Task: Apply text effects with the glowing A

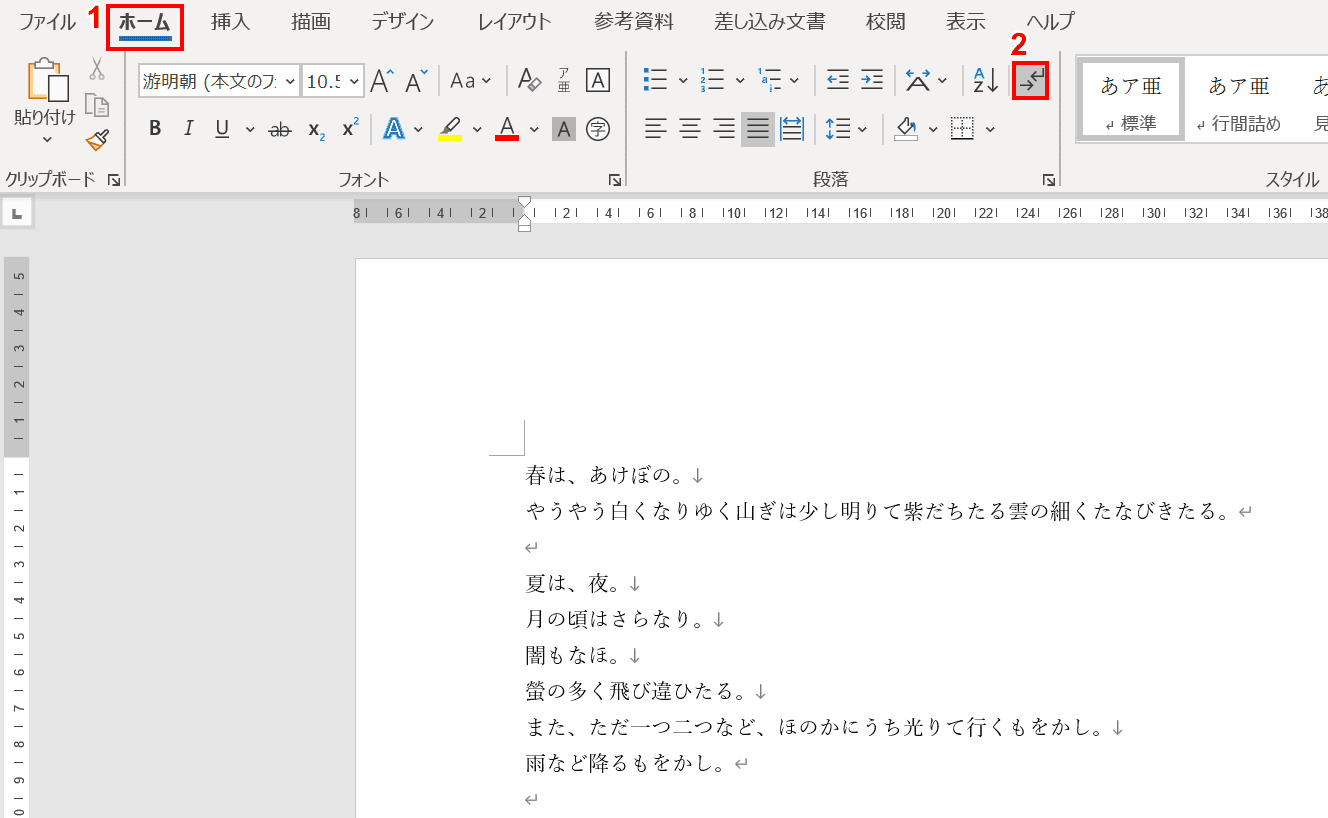Action: click(394, 129)
